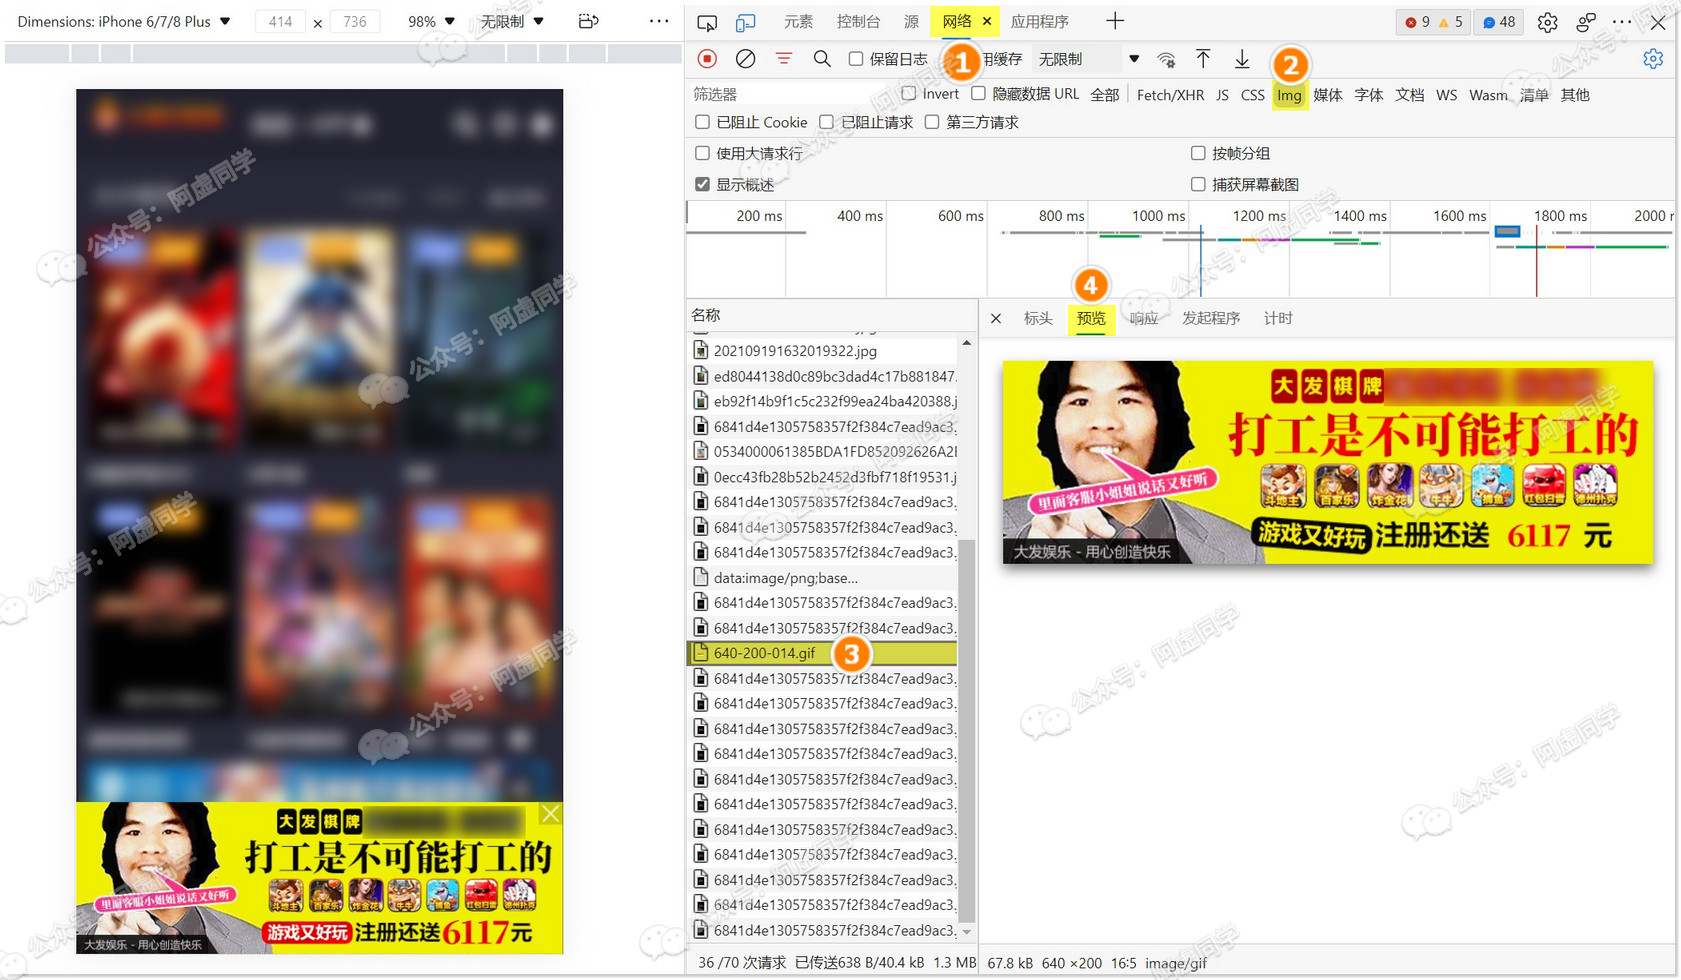Uncheck the show overview checkbox
Screen dimensions: 1681x980
(702, 184)
